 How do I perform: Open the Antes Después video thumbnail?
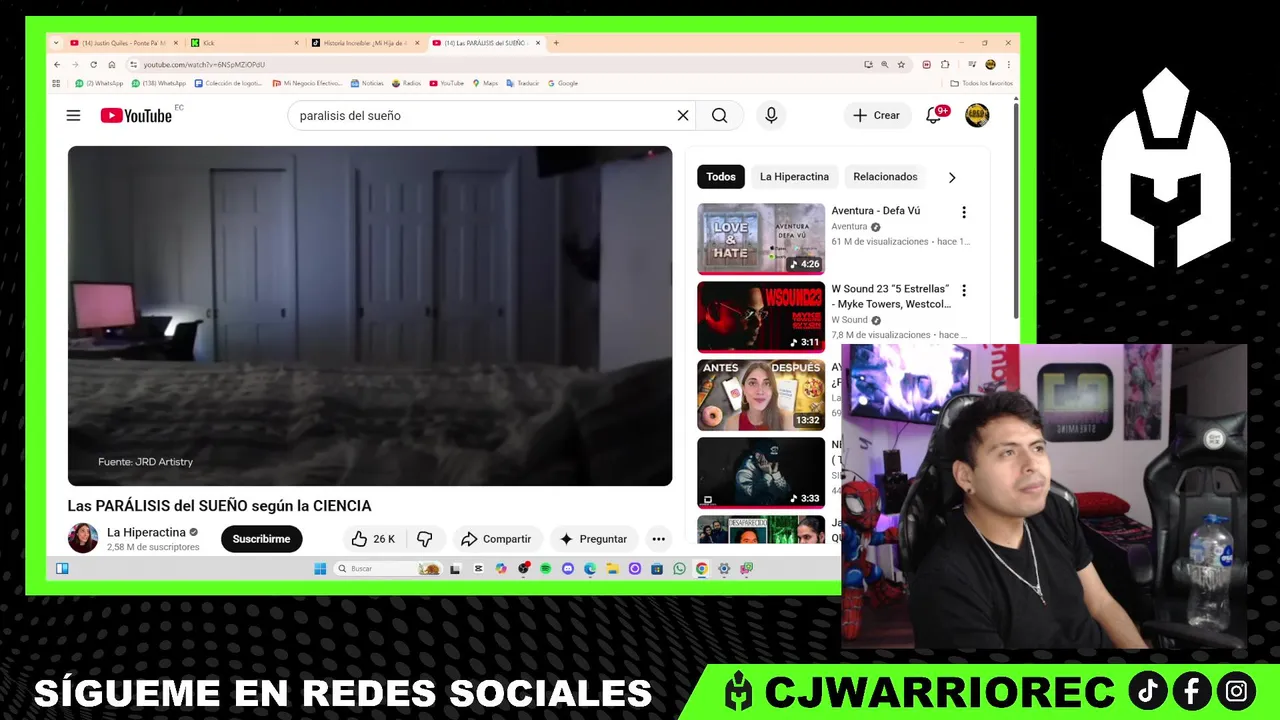(x=761, y=395)
